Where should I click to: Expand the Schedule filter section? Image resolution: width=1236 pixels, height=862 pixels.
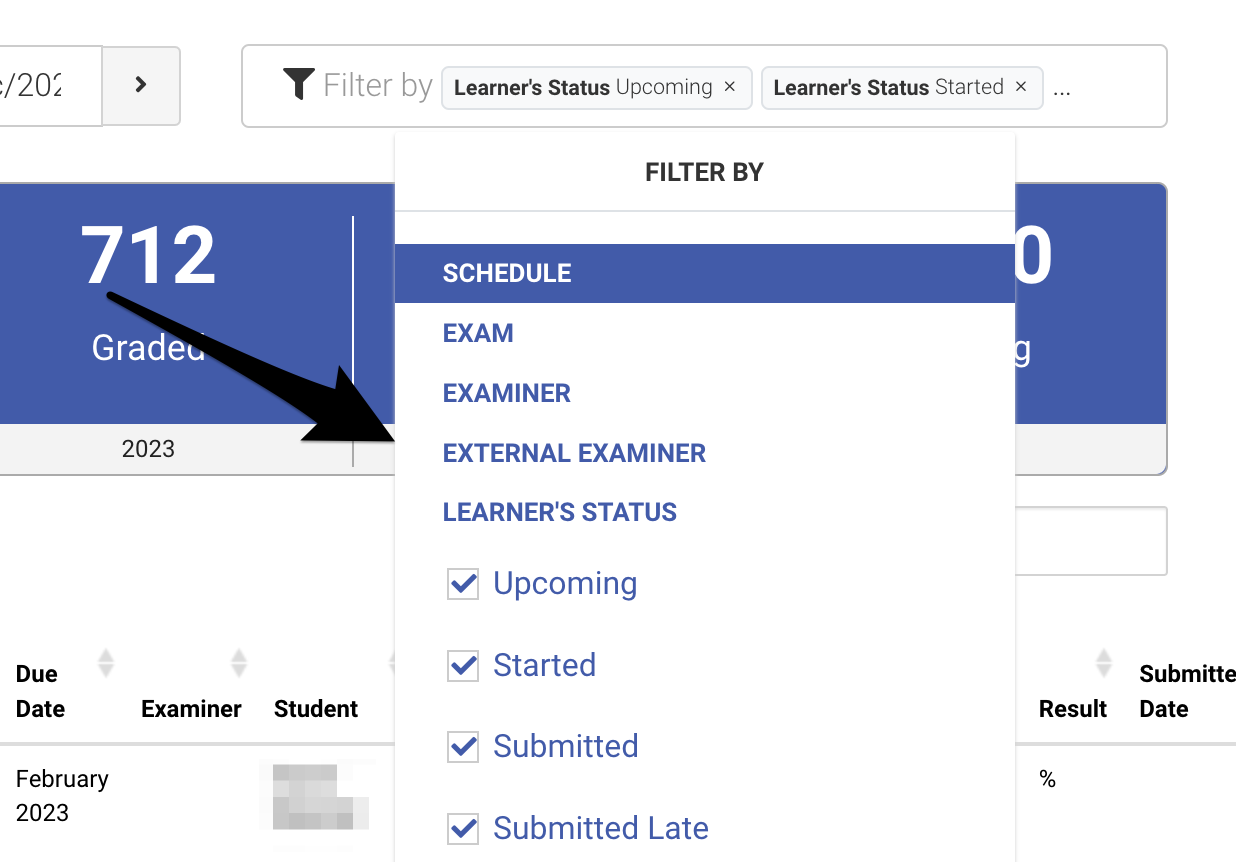pyautogui.click(x=507, y=274)
